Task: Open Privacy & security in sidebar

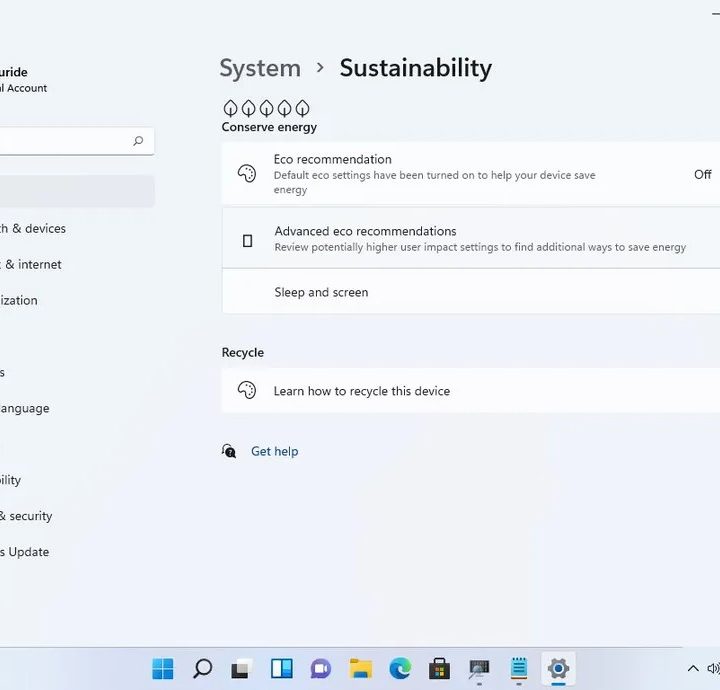Action: pyautogui.click(x=26, y=516)
